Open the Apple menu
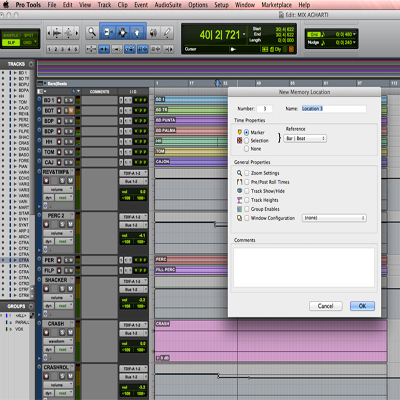 pyautogui.click(x=6, y=5)
